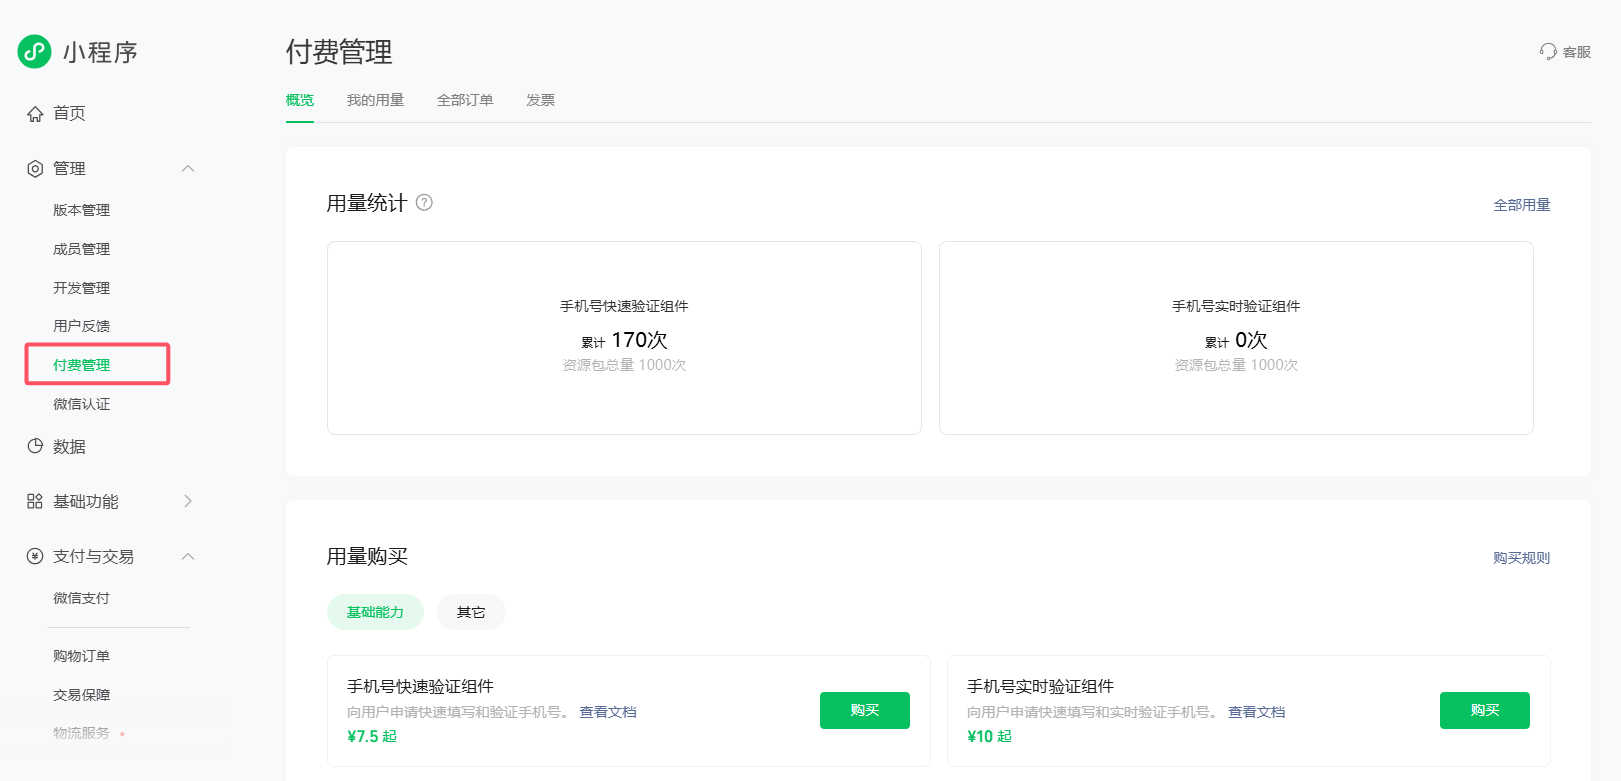Open 交易保障 in the sidebar
This screenshot has width=1621, height=781.
[x=81, y=695]
